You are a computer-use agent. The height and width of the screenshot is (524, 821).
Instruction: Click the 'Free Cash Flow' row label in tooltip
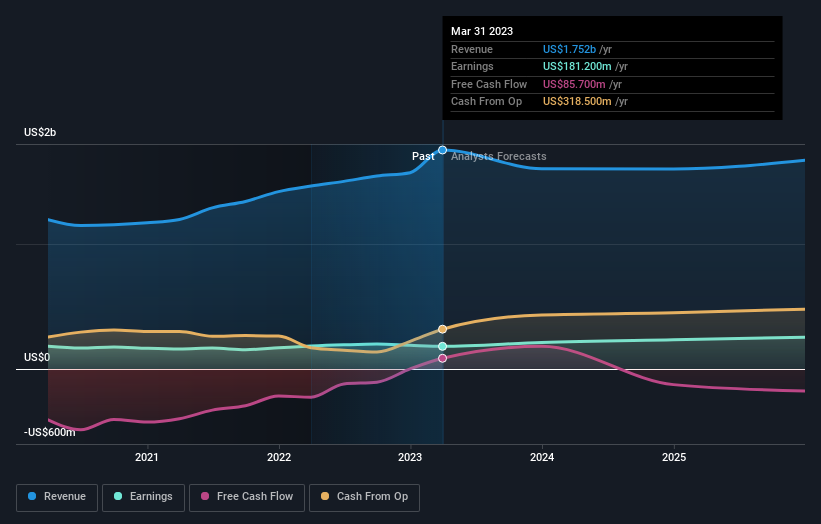[x=489, y=84]
